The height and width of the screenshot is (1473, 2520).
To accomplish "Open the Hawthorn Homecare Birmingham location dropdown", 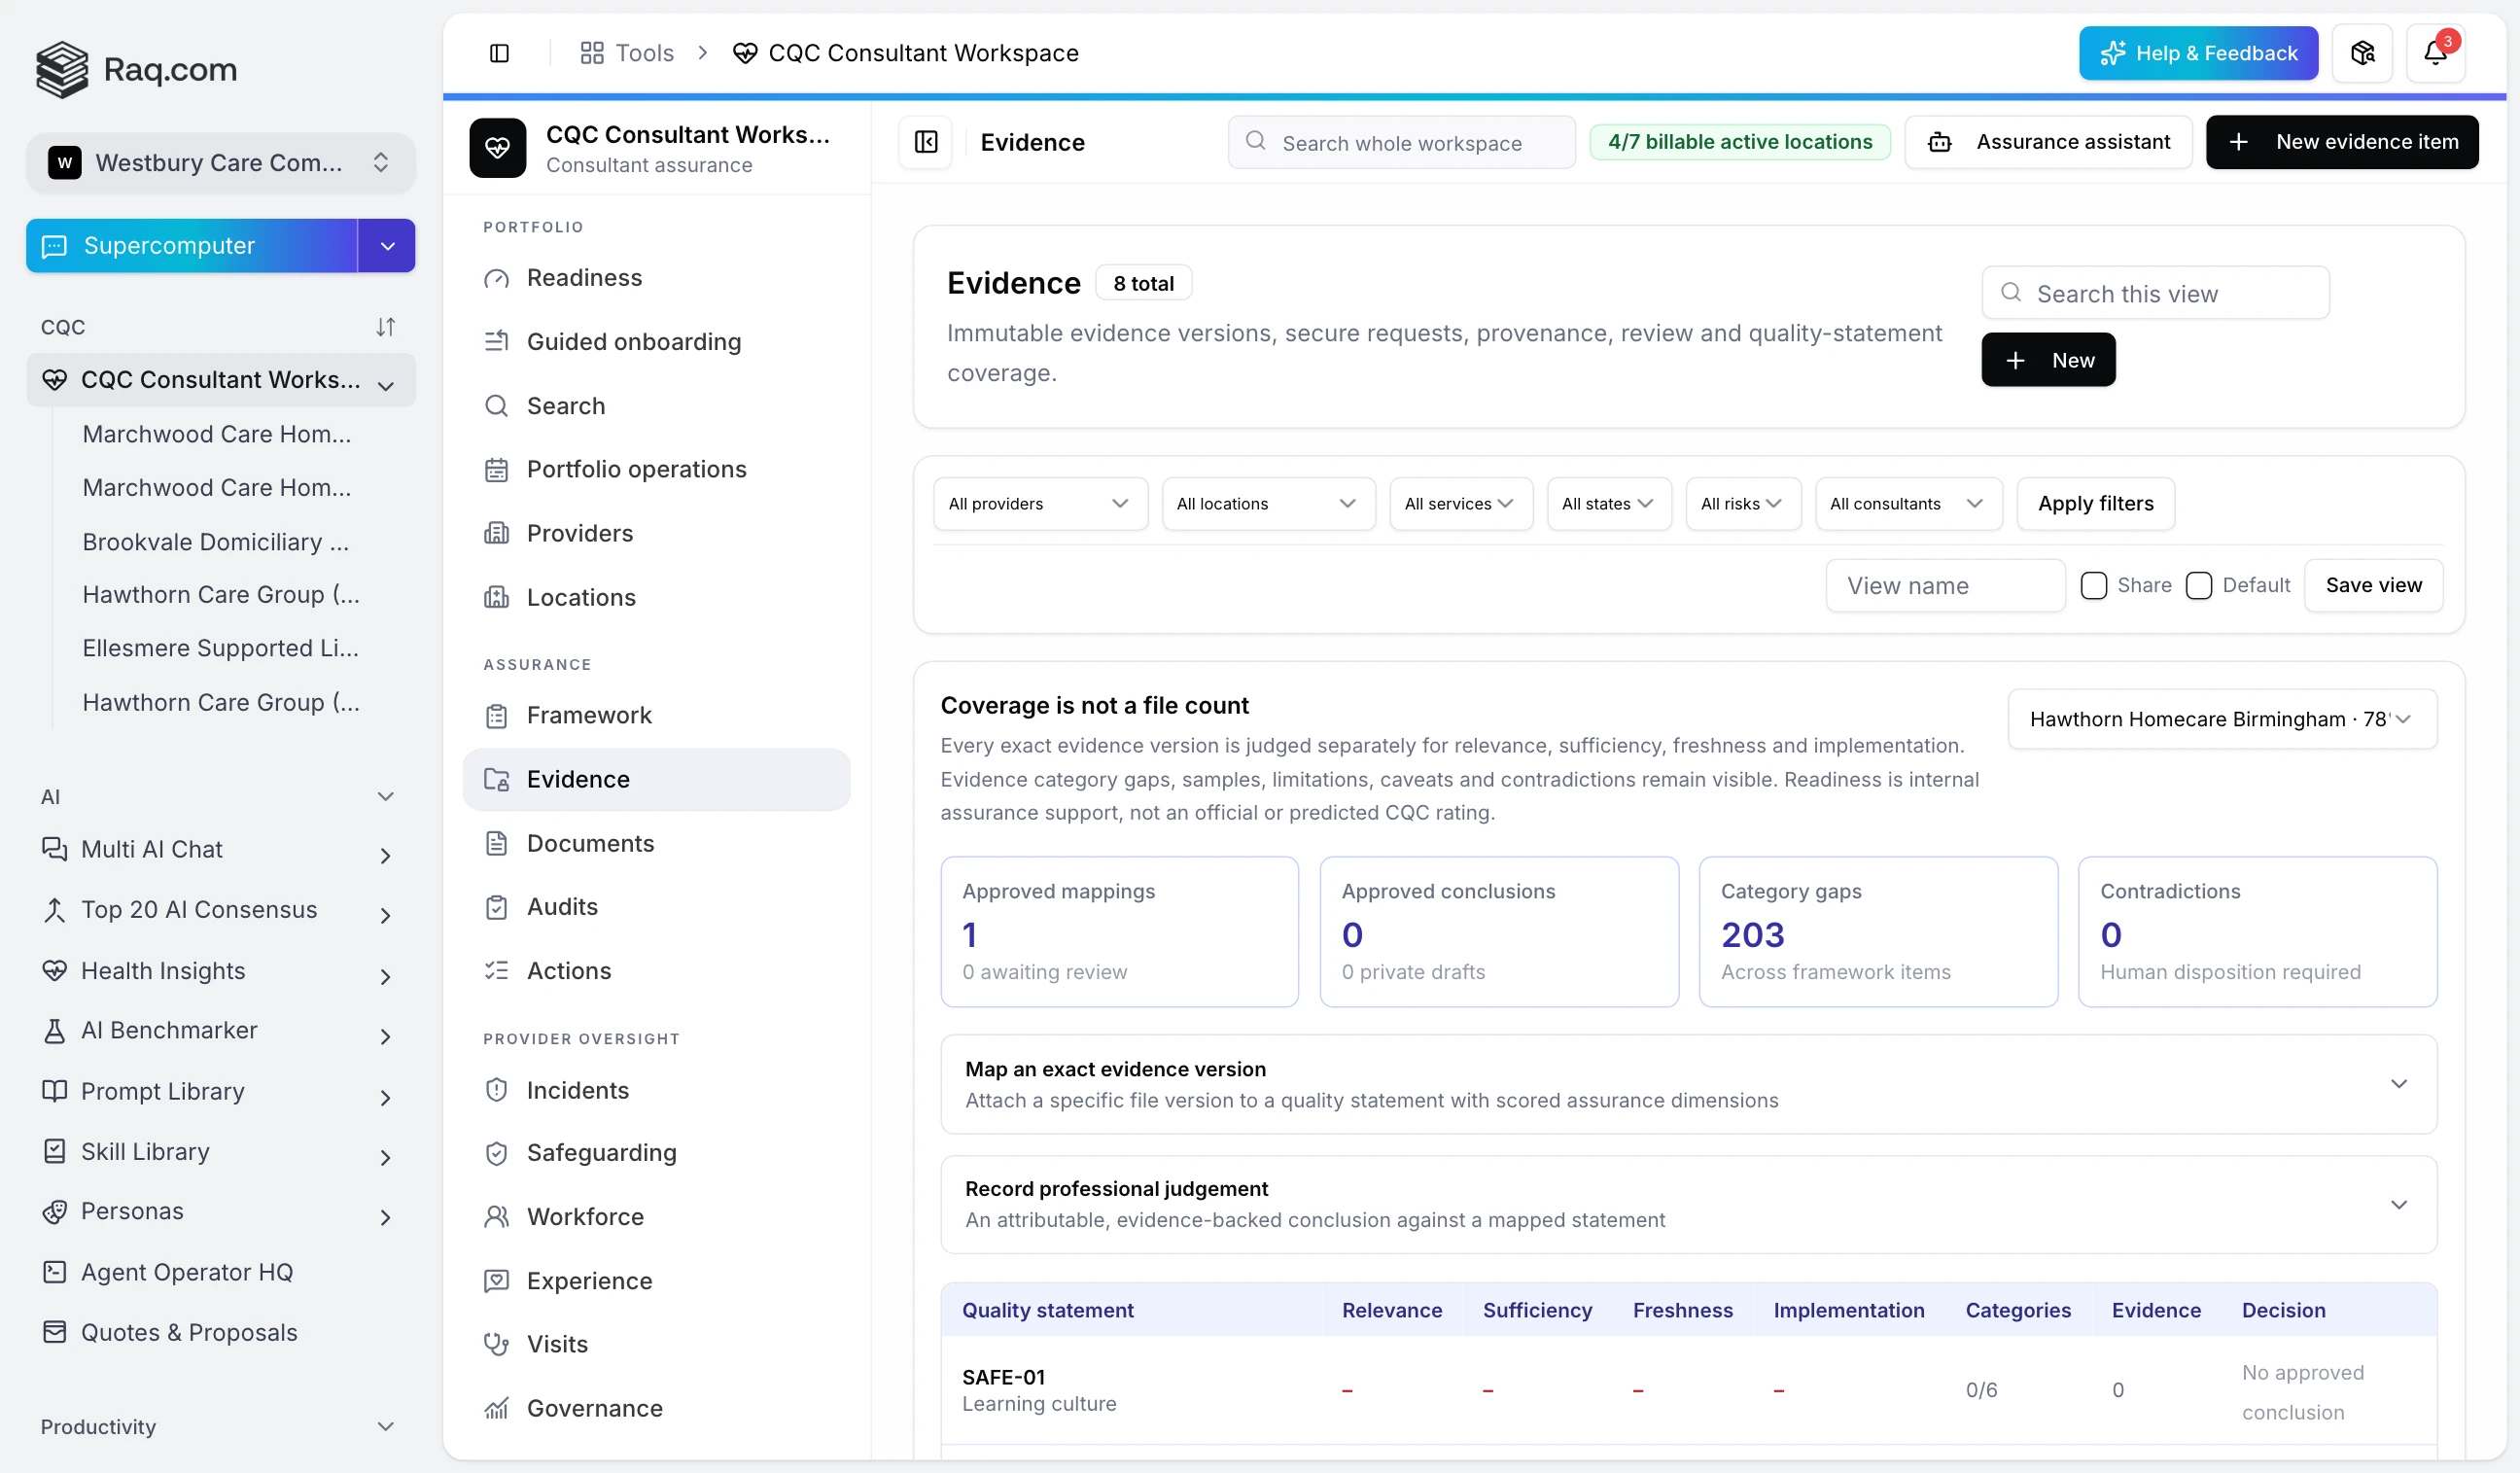I will [x=2222, y=719].
